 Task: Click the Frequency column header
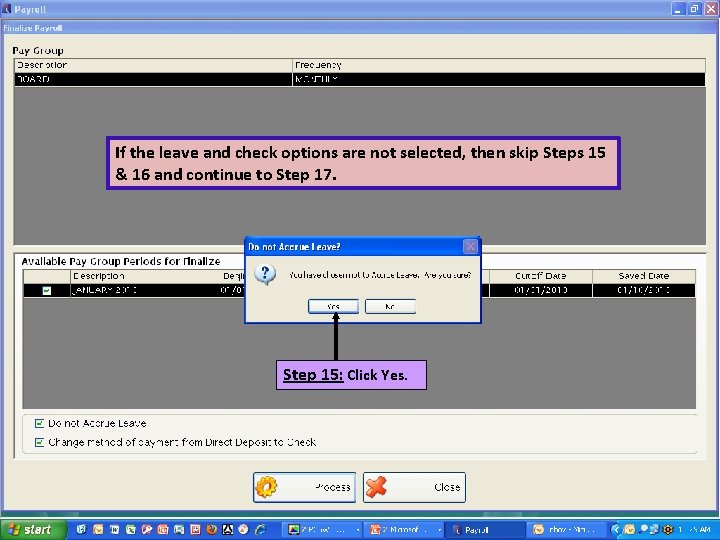[x=499, y=65]
